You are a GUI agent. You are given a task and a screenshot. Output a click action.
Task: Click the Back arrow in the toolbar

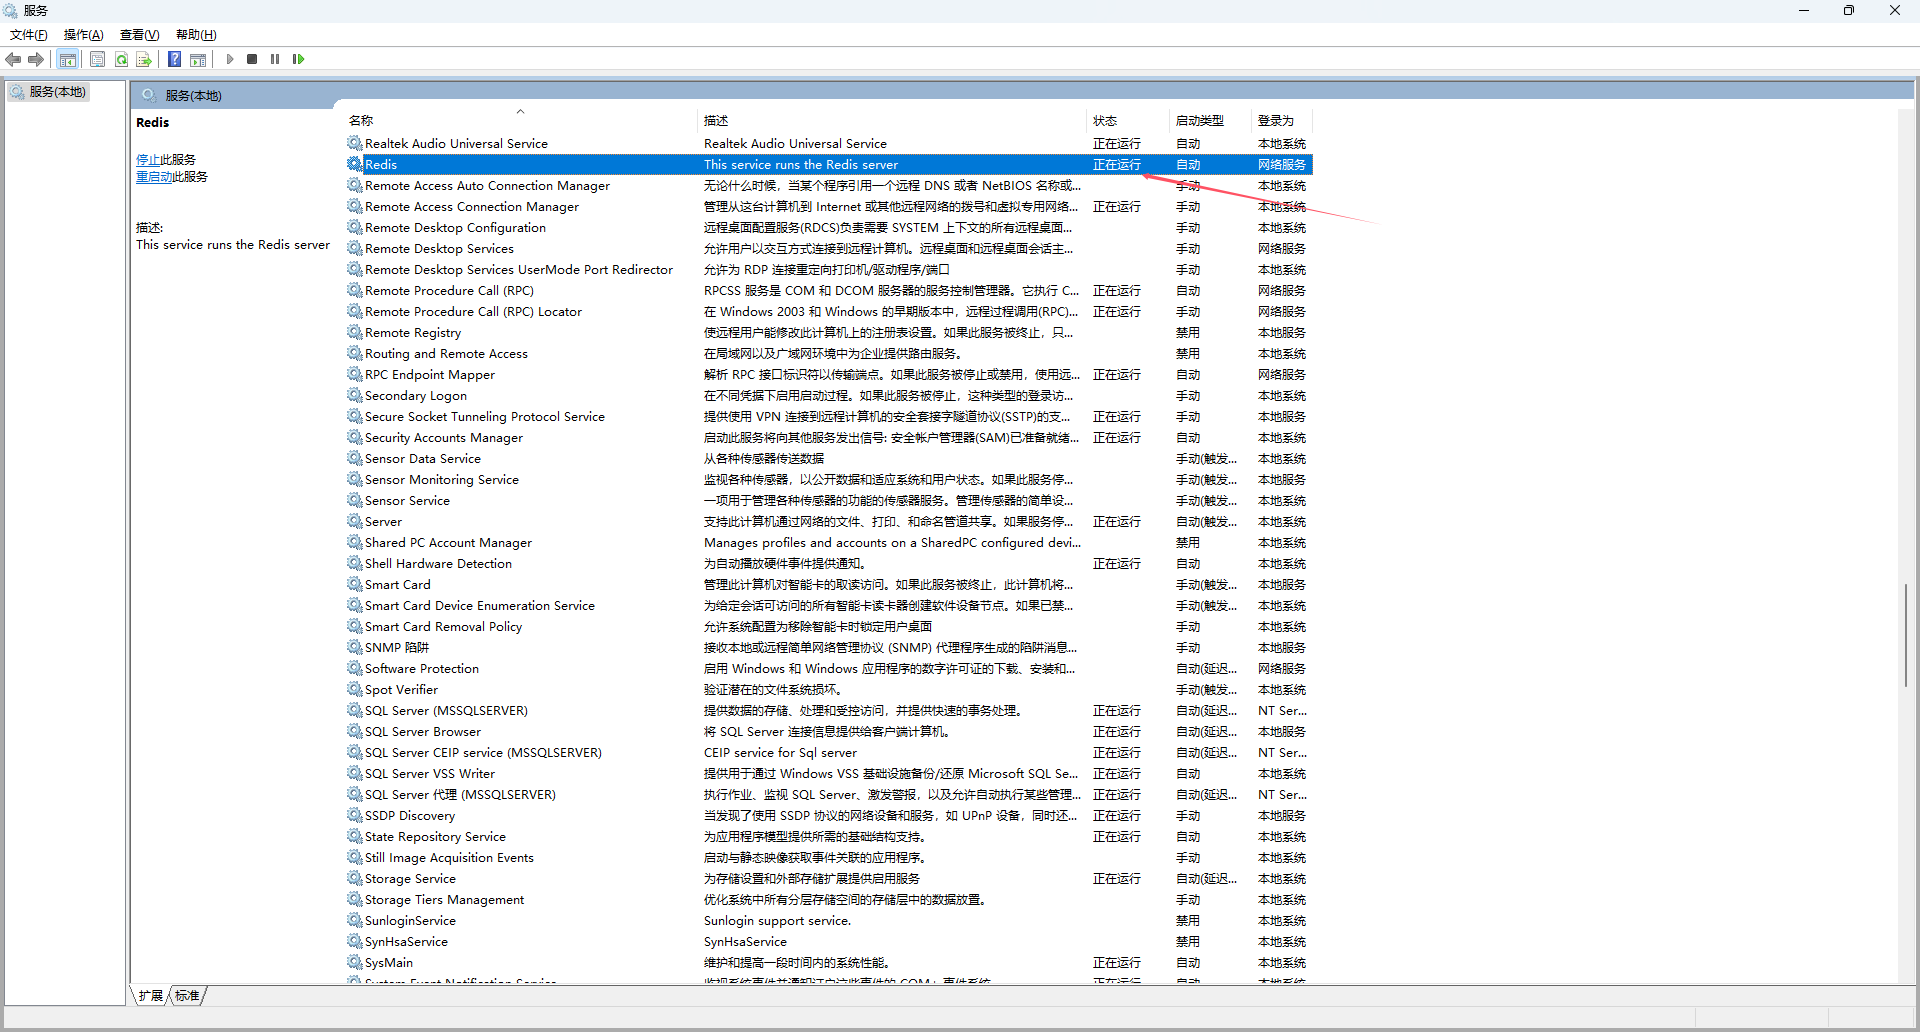(13, 59)
